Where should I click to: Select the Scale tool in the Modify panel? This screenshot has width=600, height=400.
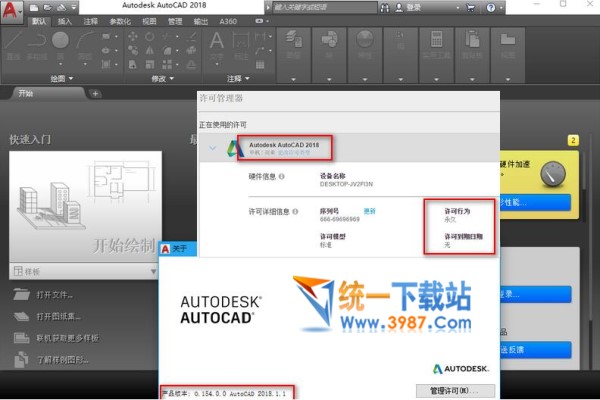click(x=150, y=64)
